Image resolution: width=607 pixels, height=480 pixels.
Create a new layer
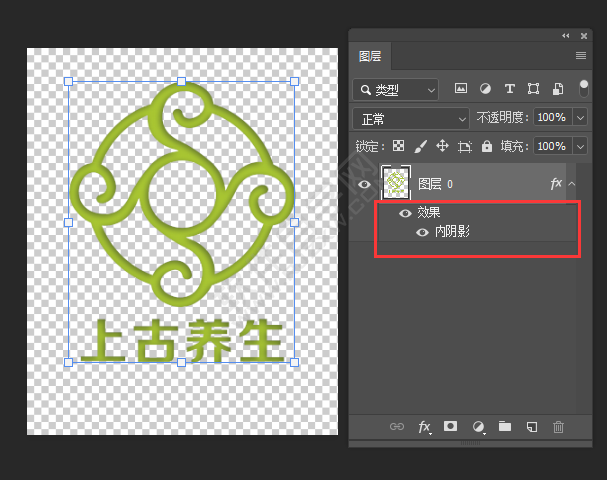tap(532, 427)
